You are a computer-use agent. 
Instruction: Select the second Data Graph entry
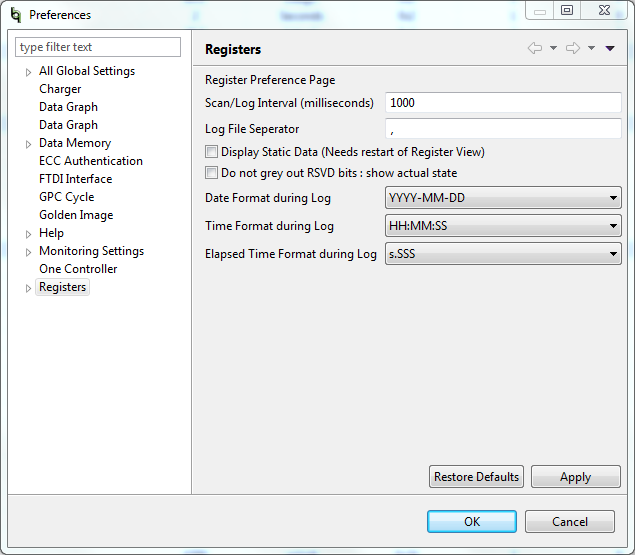click(68, 125)
